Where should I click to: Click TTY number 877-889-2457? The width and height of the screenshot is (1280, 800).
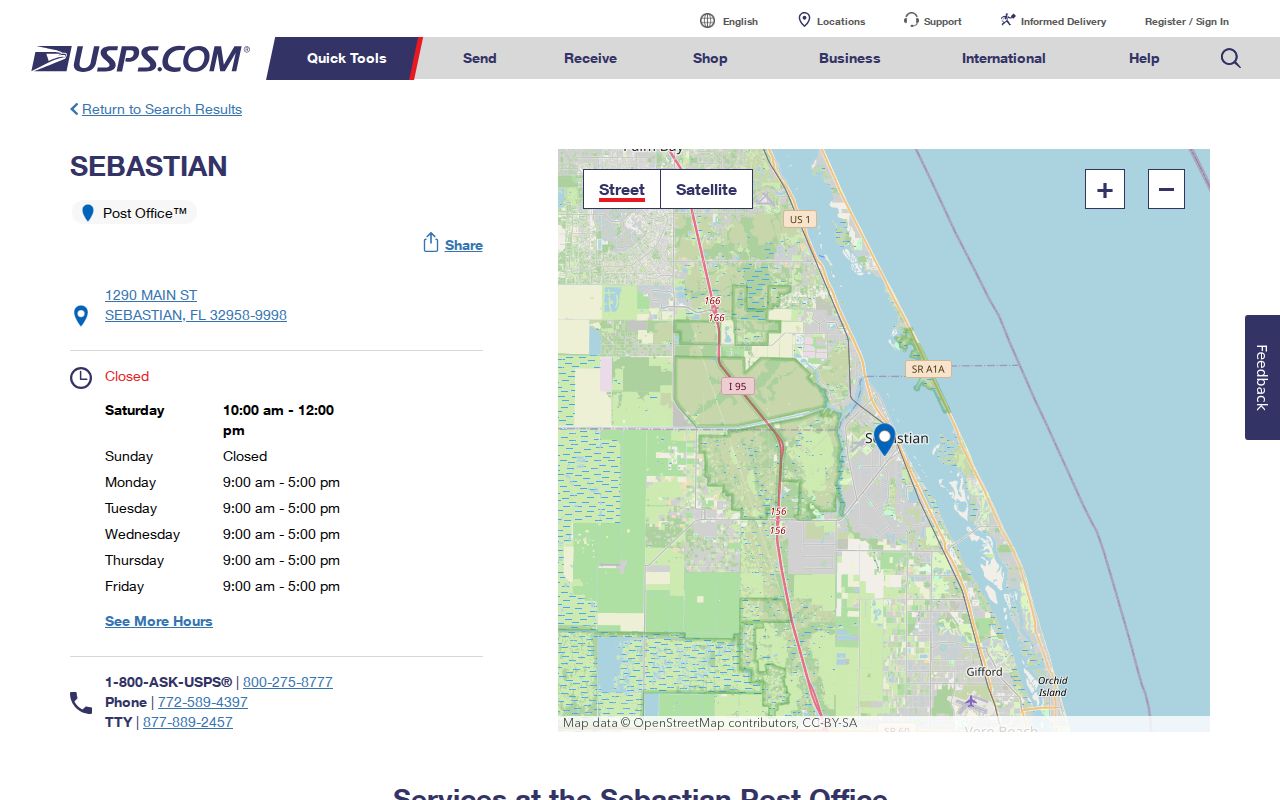coord(188,722)
